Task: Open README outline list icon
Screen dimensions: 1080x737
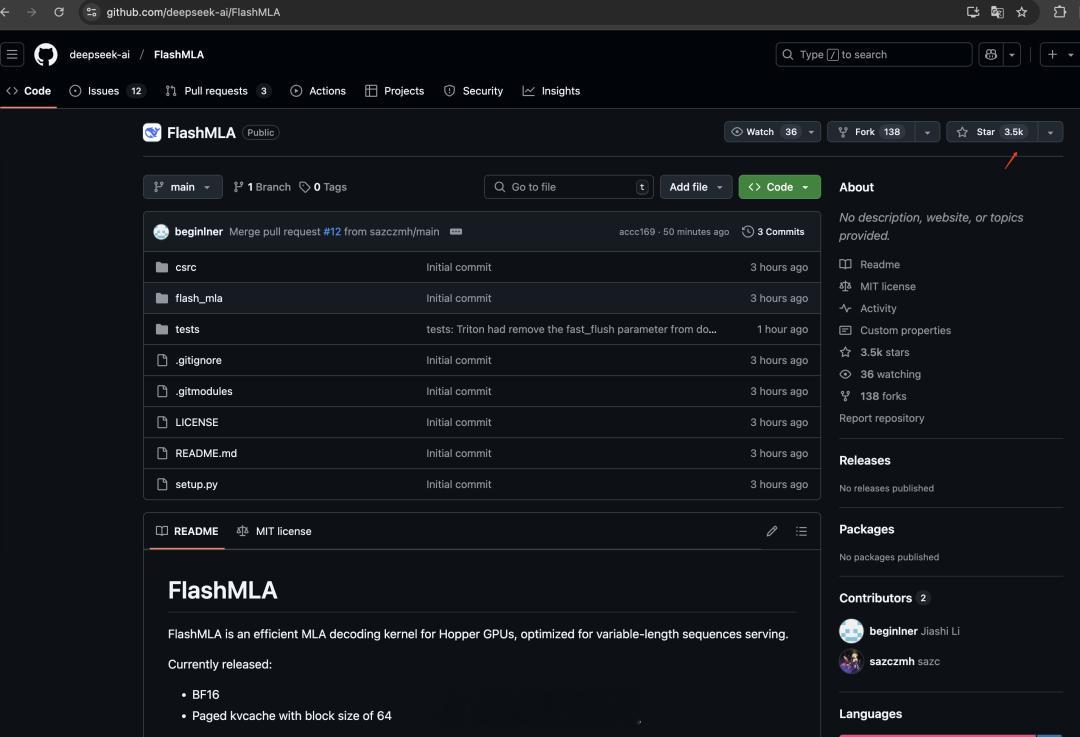Action: 801,531
